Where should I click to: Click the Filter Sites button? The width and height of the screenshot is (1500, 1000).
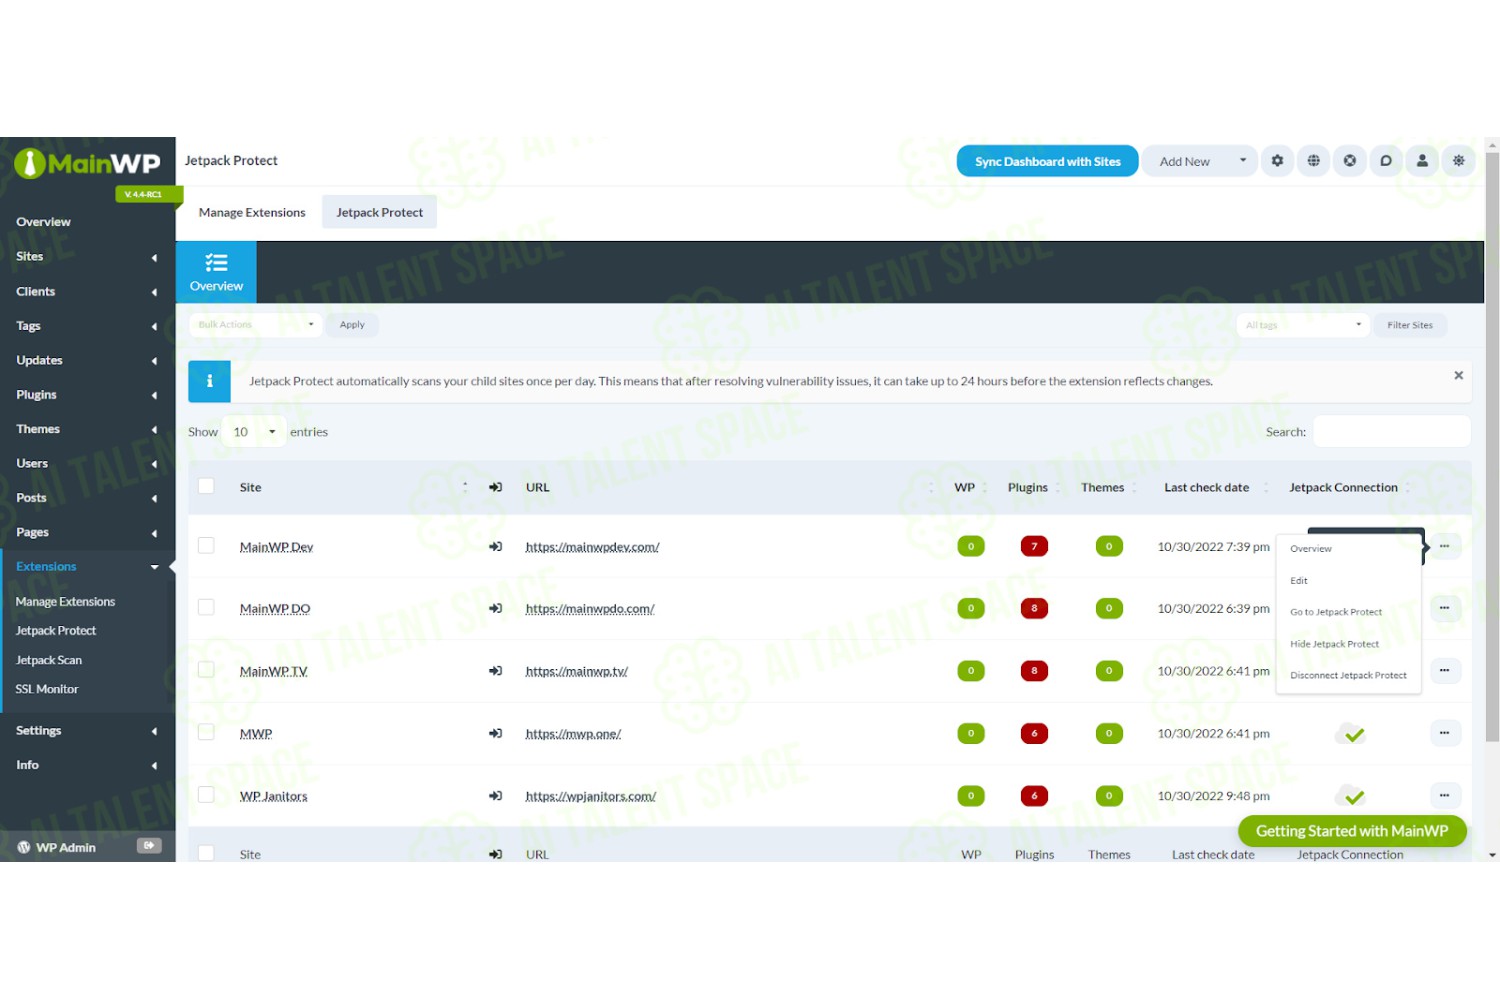pos(1410,325)
